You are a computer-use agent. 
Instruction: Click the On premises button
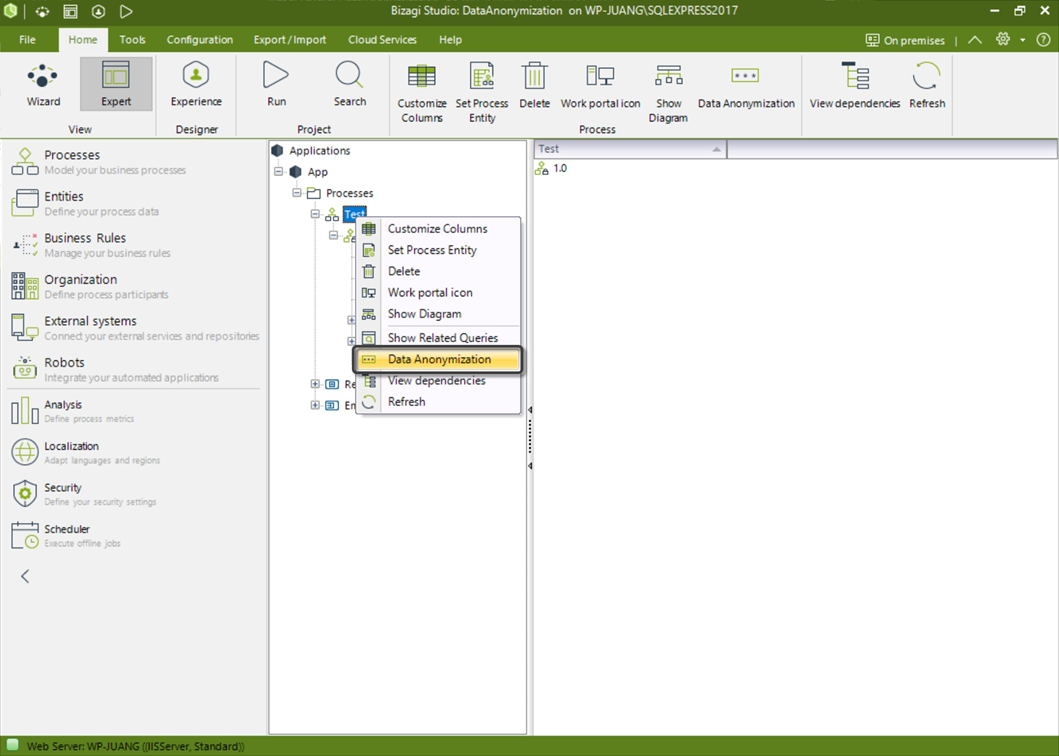pyautogui.click(x=905, y=40)
